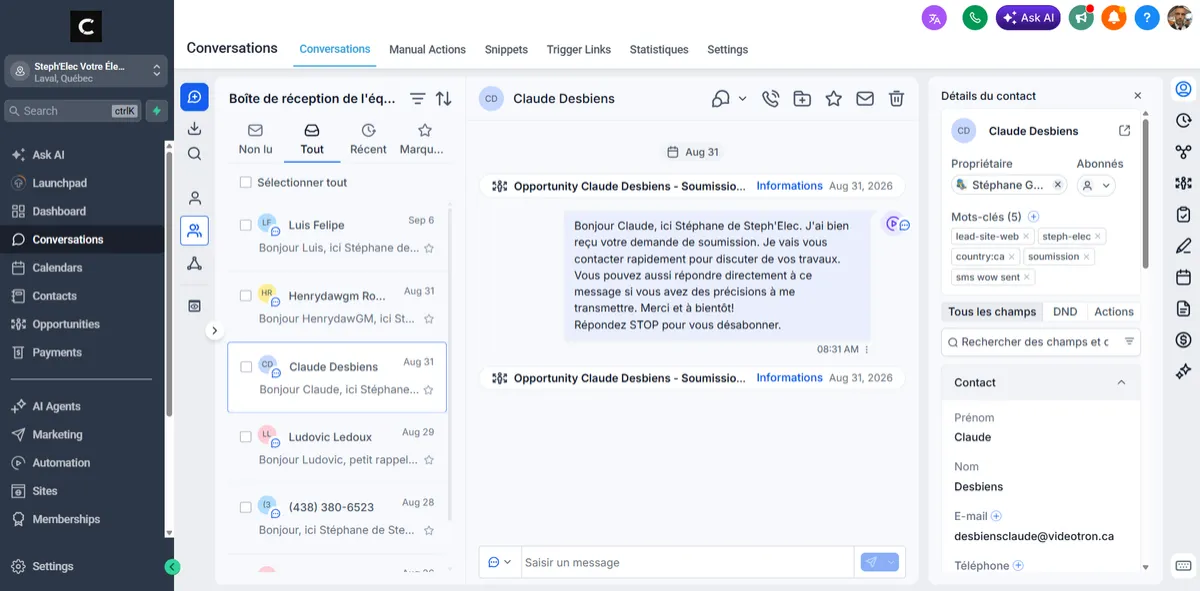Switch to the Manual Actions tab
This screenshot has height=591, width=1200.
pyautogui.click(x=427, y=49)
